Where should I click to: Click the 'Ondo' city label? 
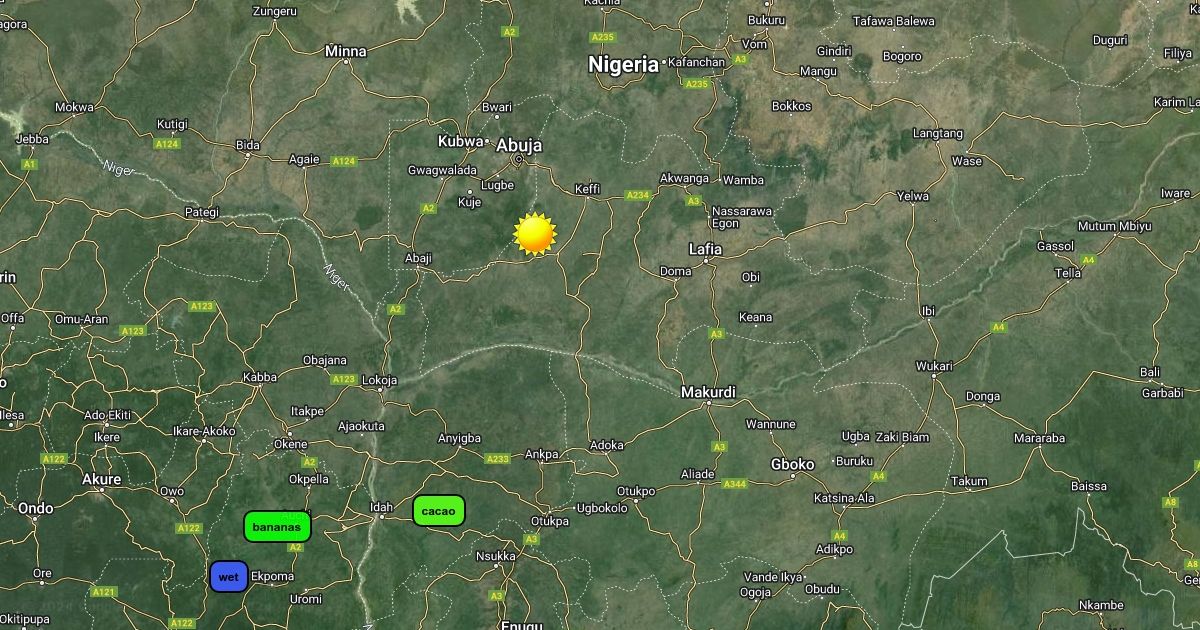coord(36,508)
